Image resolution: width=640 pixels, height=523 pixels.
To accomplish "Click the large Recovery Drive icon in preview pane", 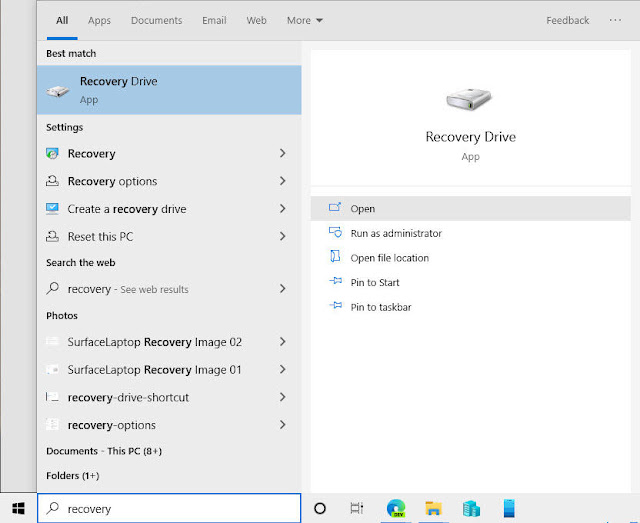I will 469,99.
